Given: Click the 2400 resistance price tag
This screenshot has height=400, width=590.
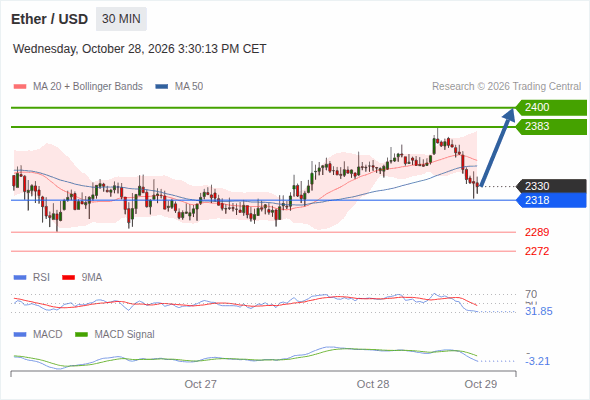Looking at the screenshot, I should point(551,108).
